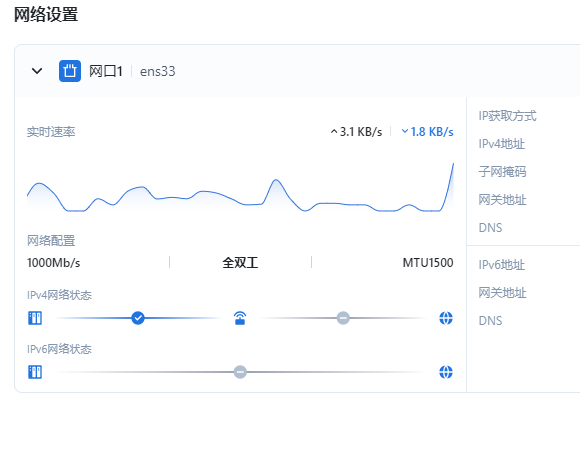The image size is (580, 474).
Task: Click the real-time speed line chart
Action: tap(240, 188)
